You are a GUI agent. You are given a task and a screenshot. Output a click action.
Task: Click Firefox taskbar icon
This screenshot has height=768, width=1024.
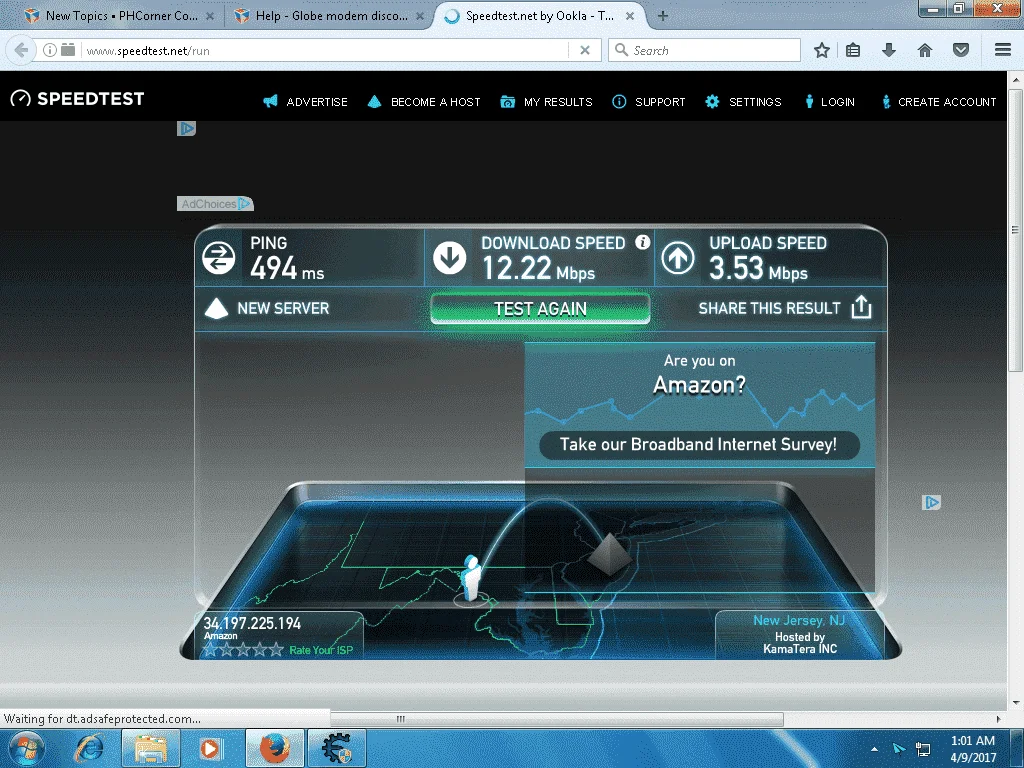pos(274,748)
